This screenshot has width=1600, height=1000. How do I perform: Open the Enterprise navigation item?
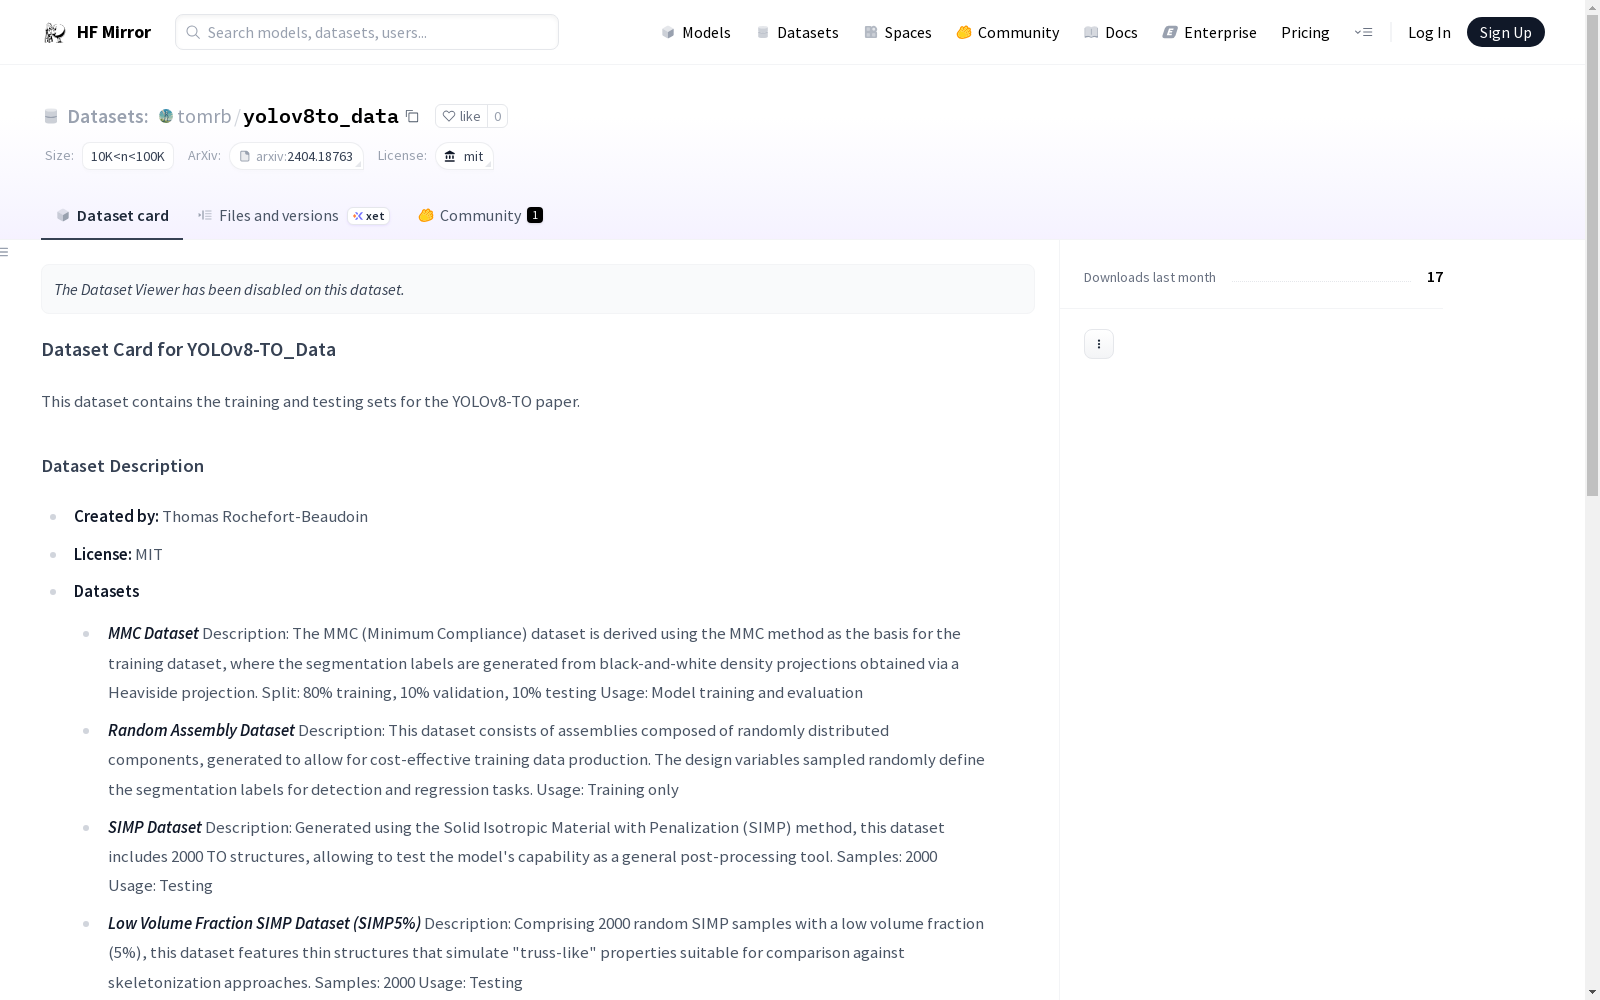point(1210,32)
